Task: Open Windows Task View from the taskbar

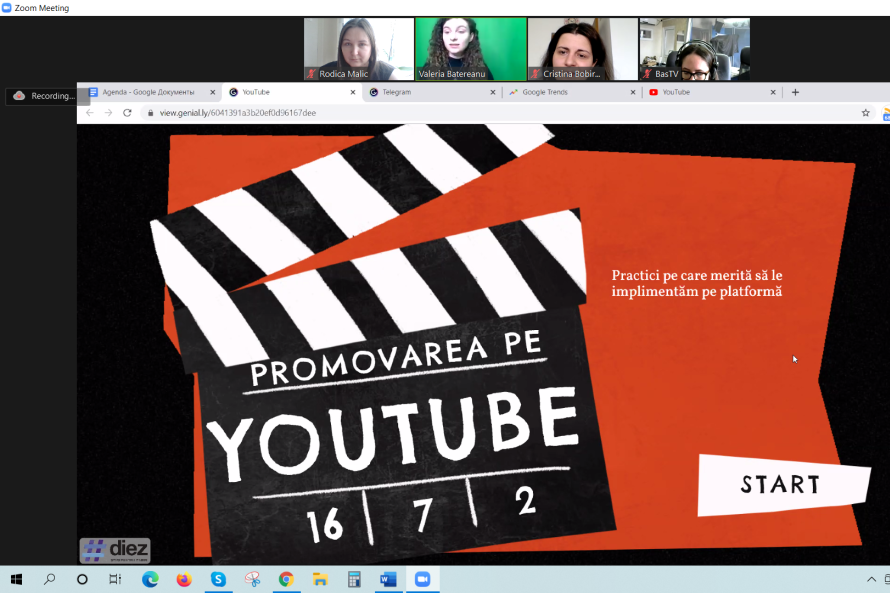Action: click(116, 579)
